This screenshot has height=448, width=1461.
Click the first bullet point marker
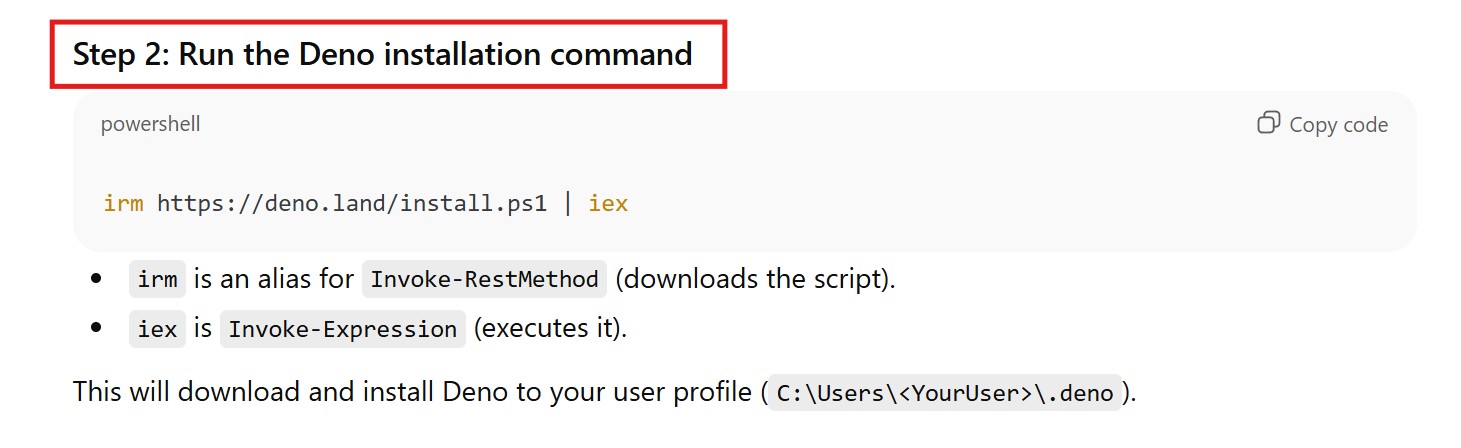96,279
